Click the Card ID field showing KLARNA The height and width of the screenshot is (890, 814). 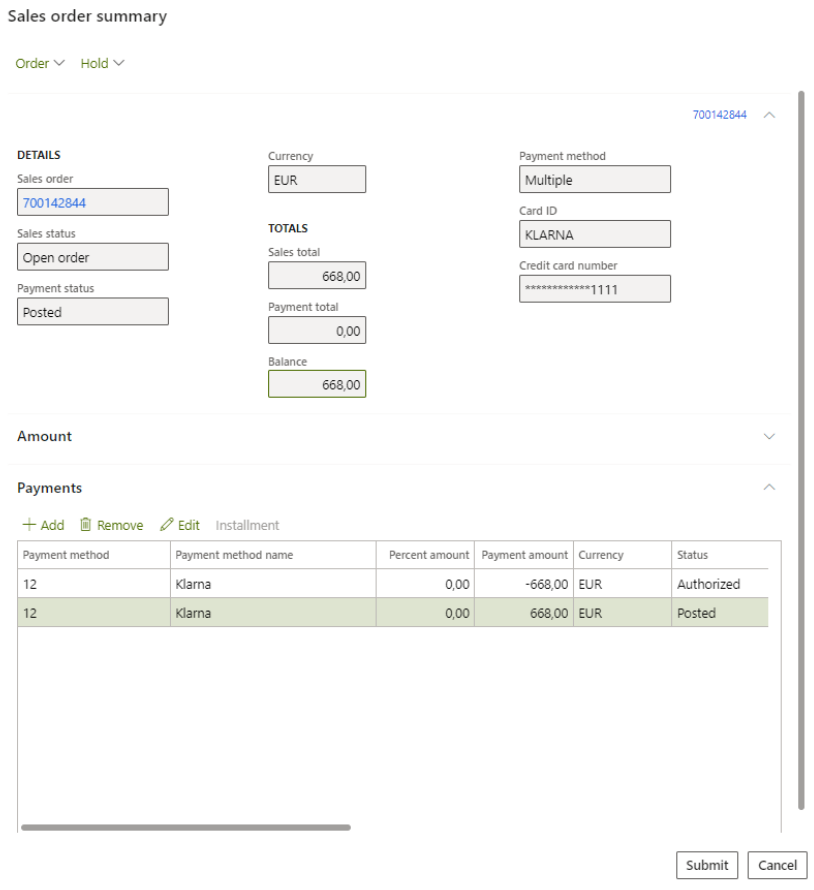pos(594,234)
